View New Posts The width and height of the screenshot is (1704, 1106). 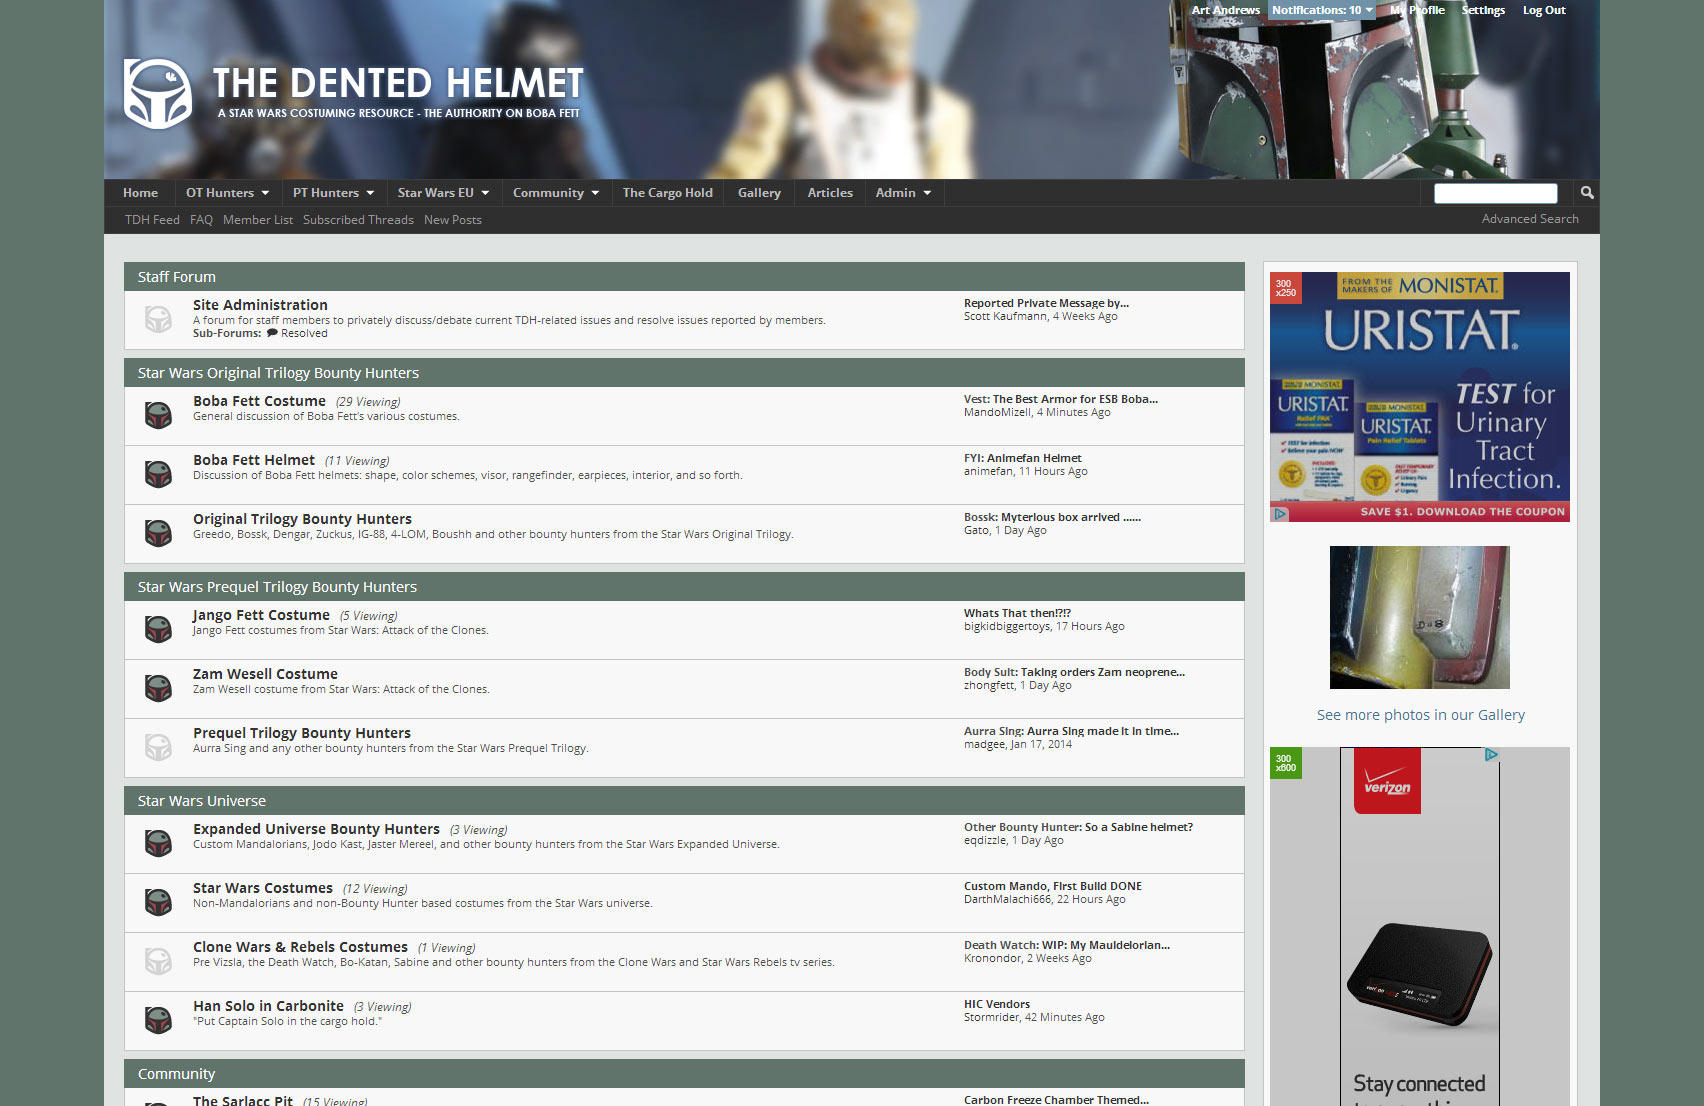pyautogui.click(x=453, y=220)
